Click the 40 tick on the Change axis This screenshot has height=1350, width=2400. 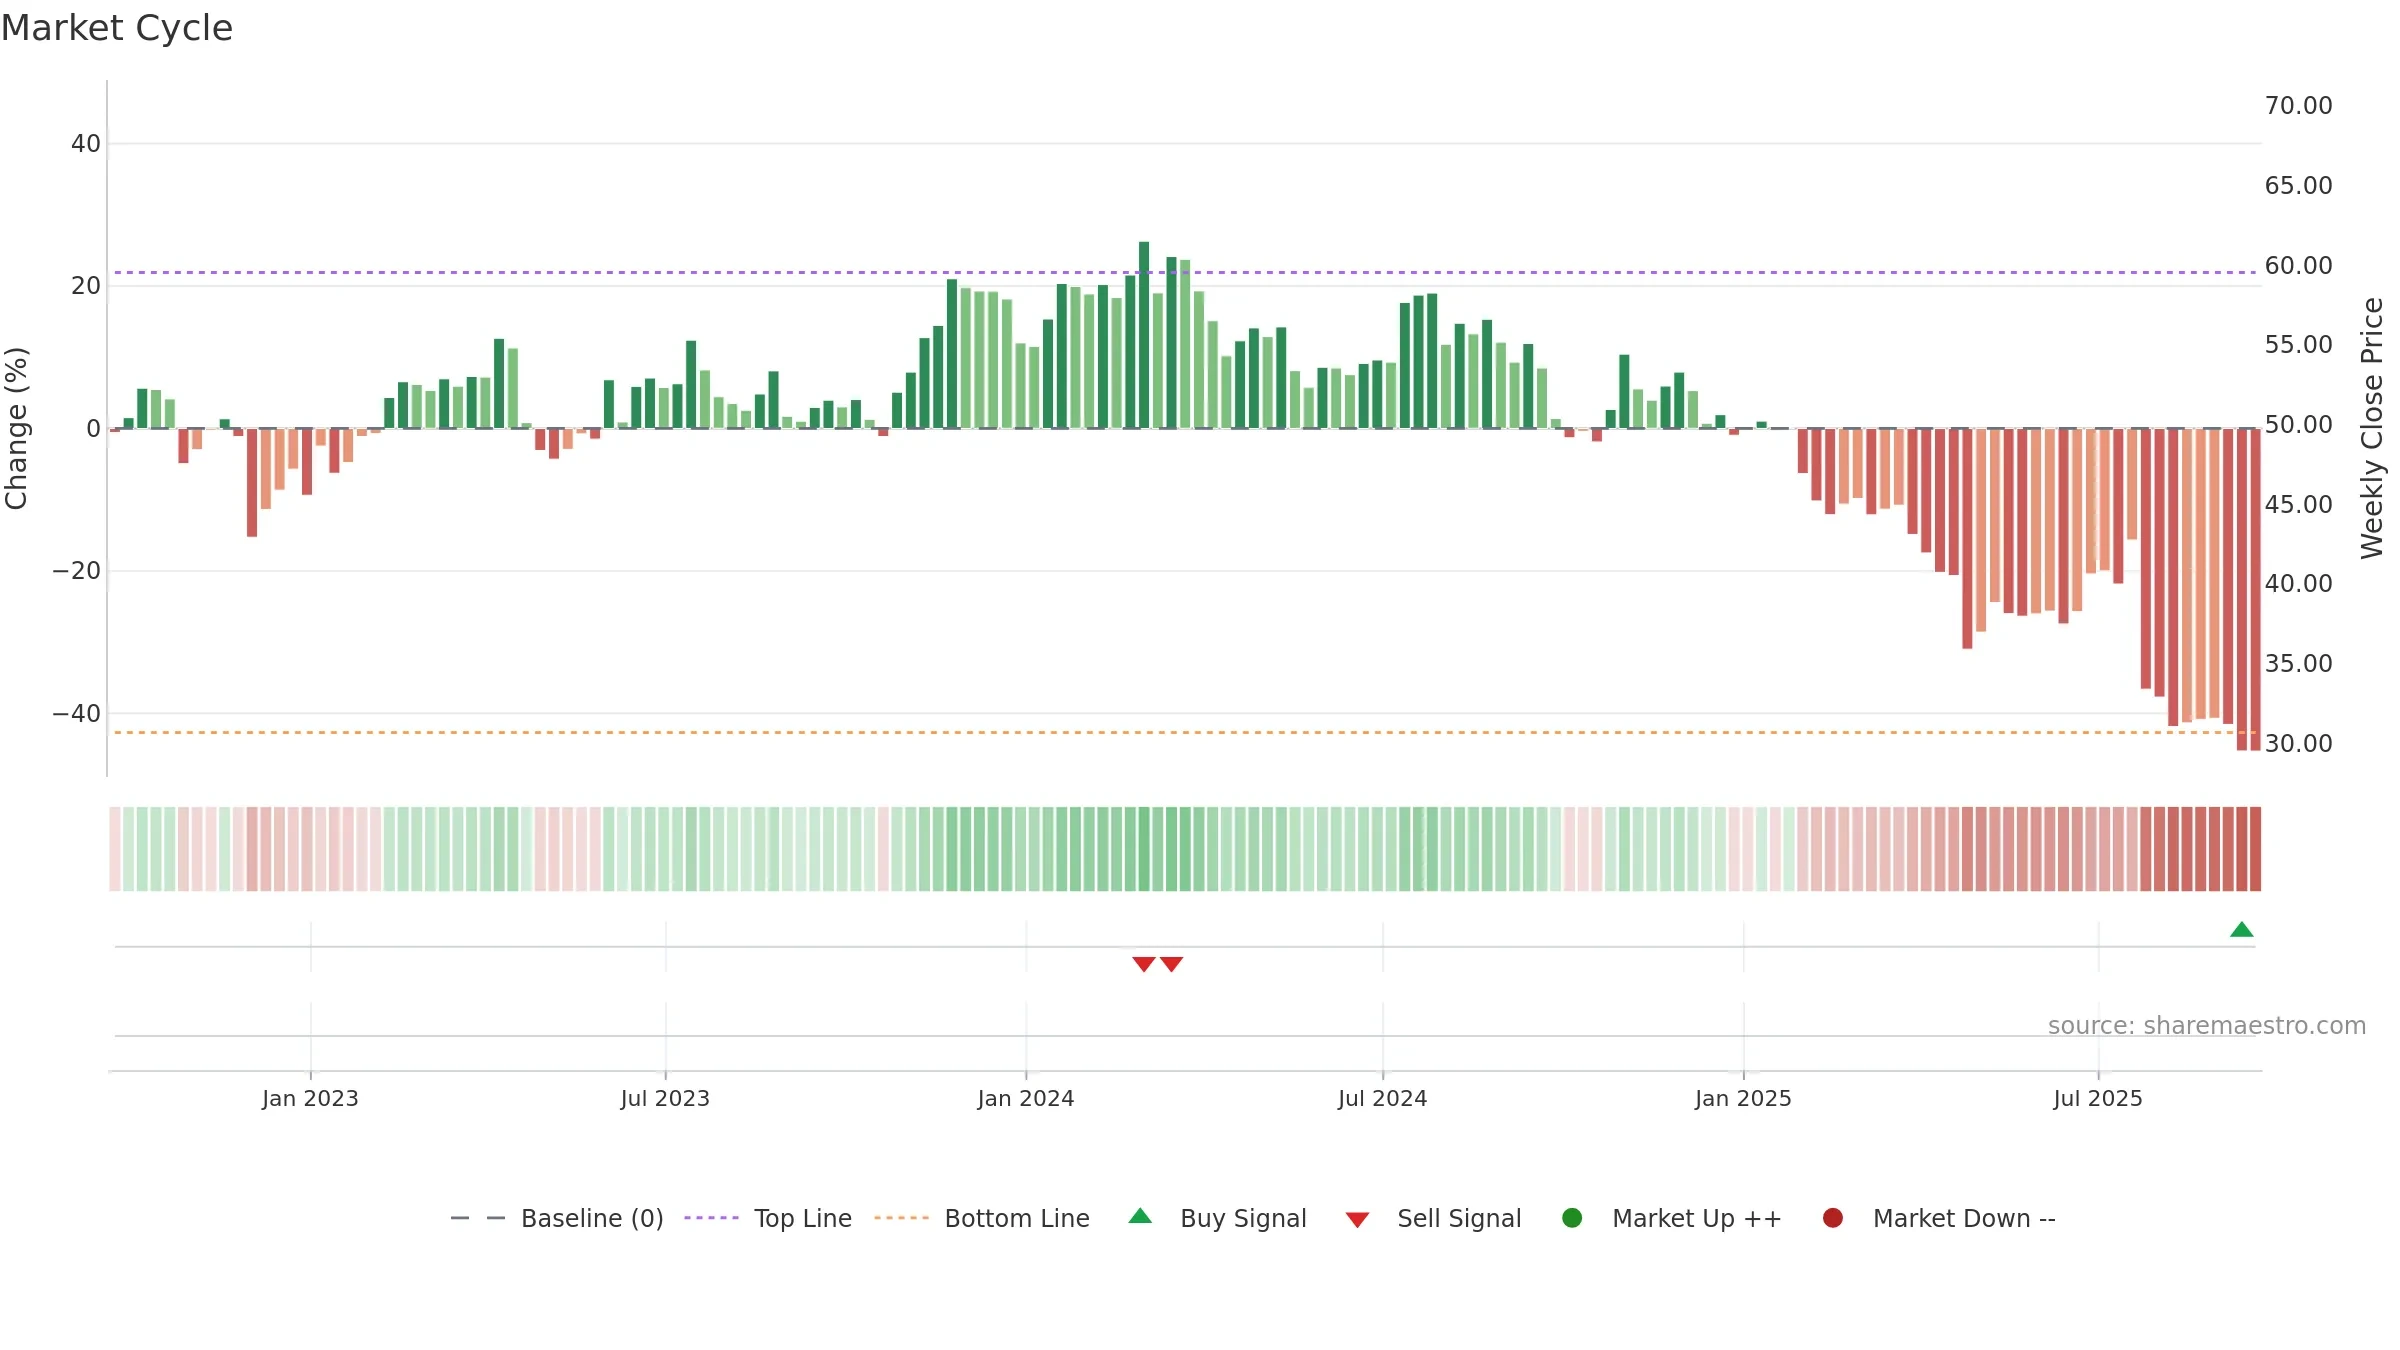pyautogui.click(x=85, y=143)
